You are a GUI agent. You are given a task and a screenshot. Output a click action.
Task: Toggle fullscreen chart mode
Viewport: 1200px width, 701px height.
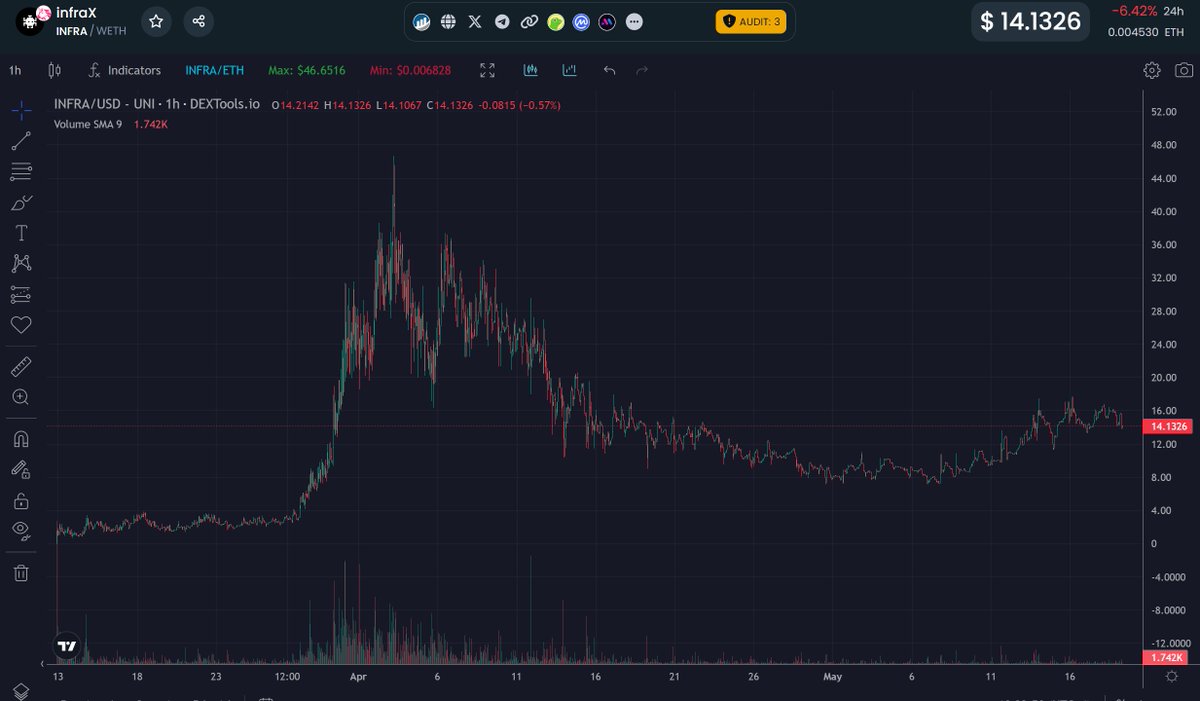(x=487, y=70)
